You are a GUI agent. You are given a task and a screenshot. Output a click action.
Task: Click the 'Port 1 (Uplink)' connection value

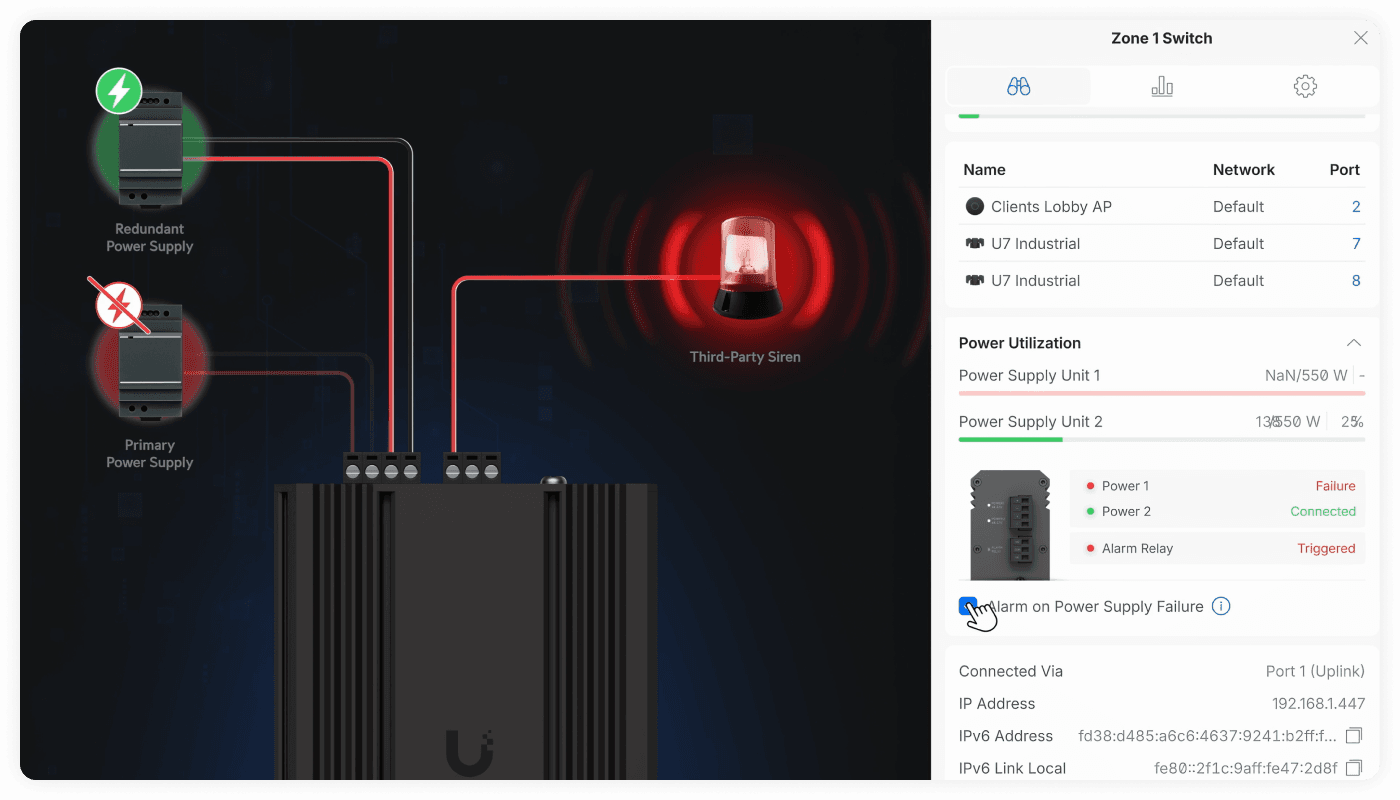tap(1315, 672)
